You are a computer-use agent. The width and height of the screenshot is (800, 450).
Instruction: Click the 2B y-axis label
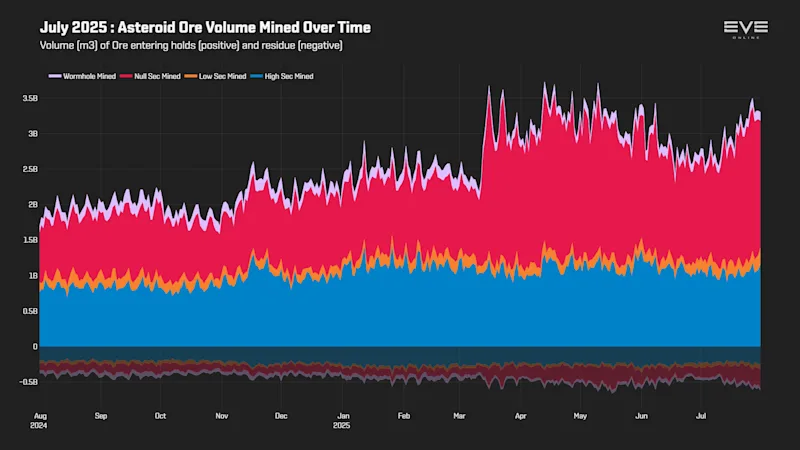33,205
